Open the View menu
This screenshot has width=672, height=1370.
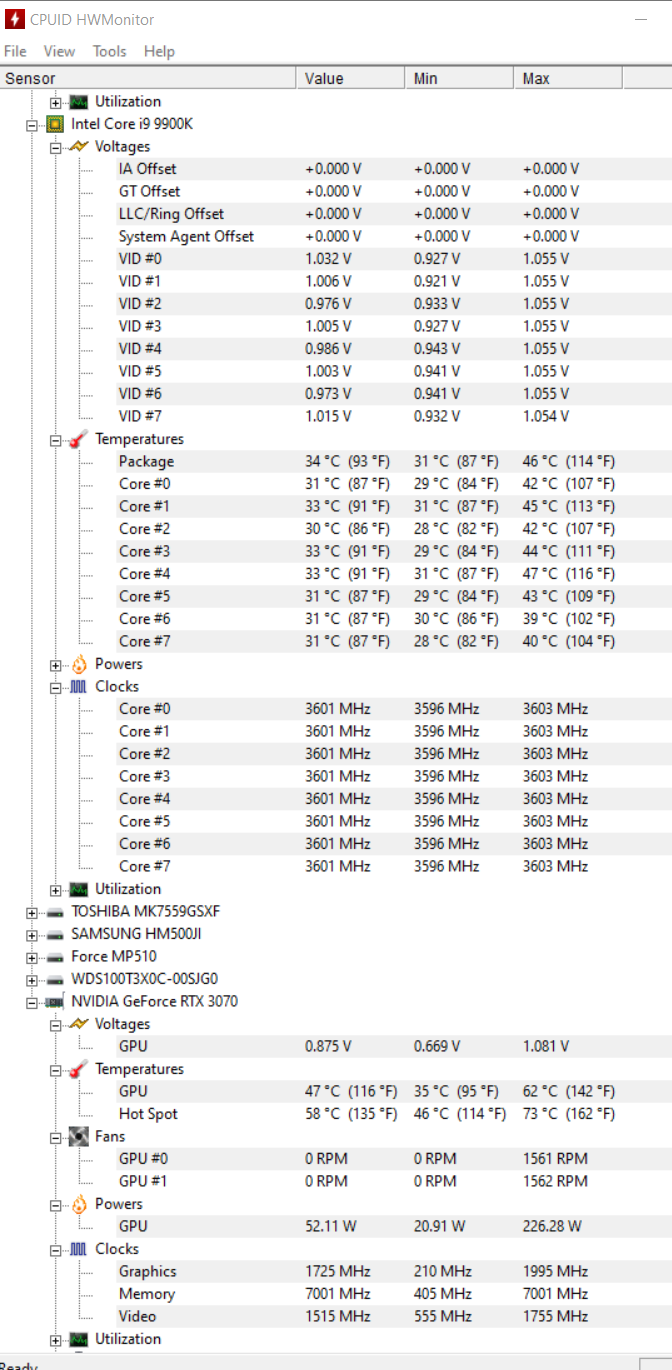point(59,51)
